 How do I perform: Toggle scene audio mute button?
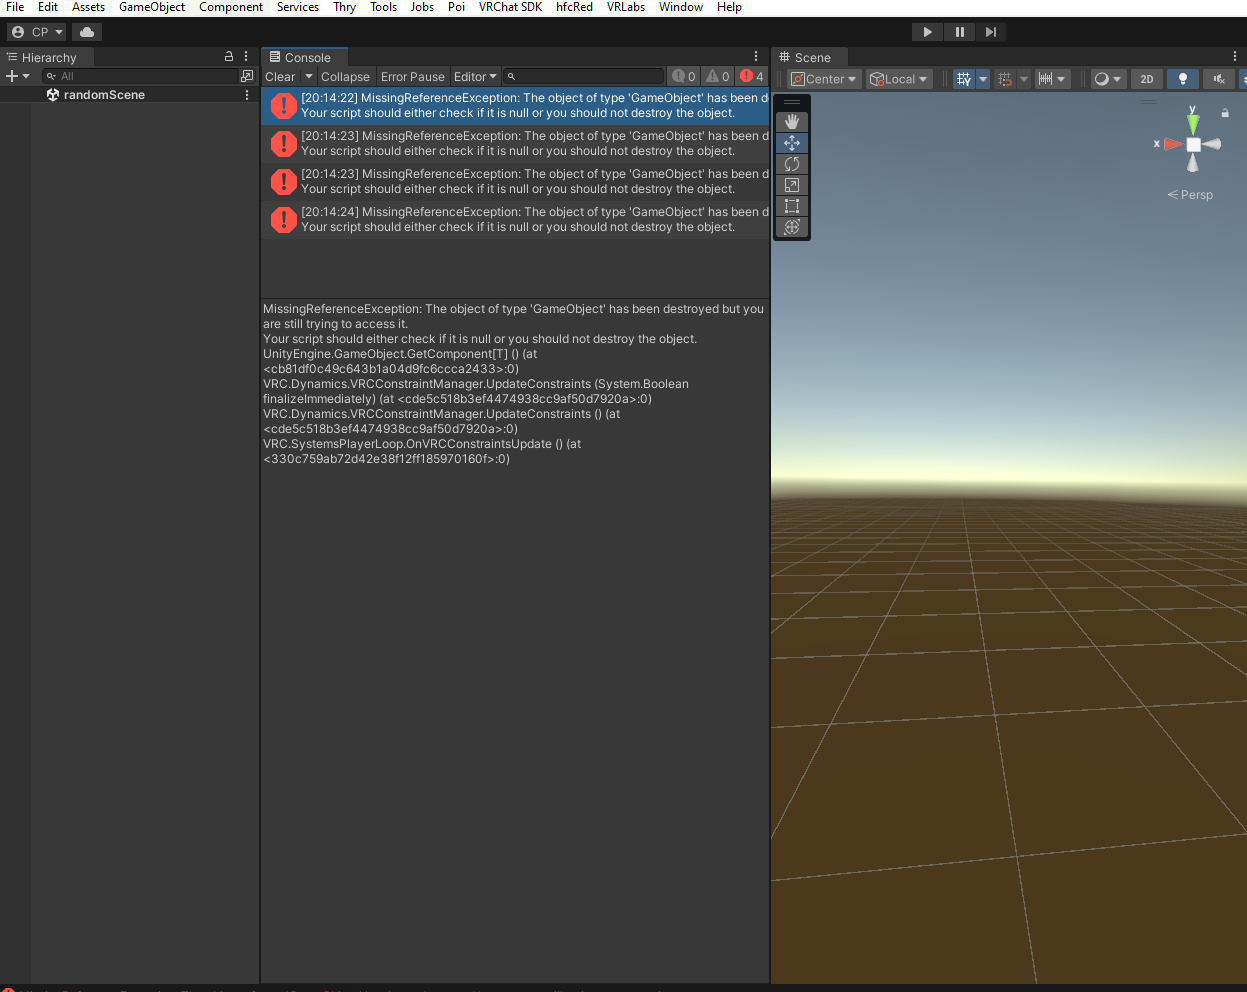(x=1219, y=79)
